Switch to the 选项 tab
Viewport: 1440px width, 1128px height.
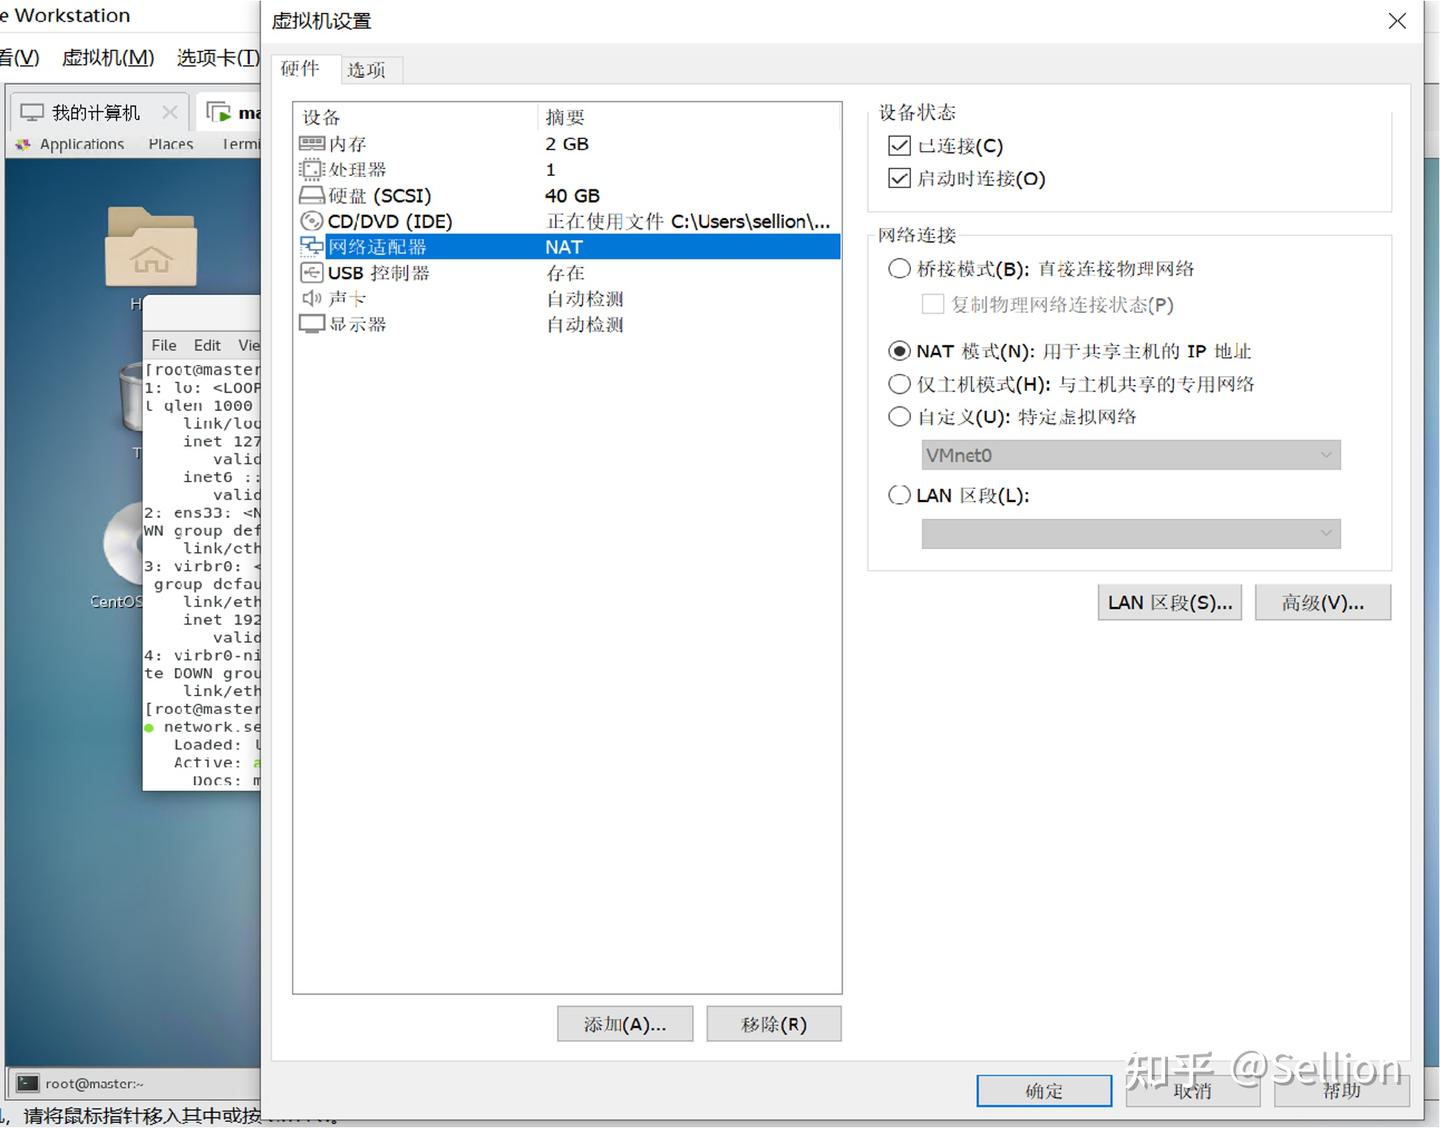366,69
